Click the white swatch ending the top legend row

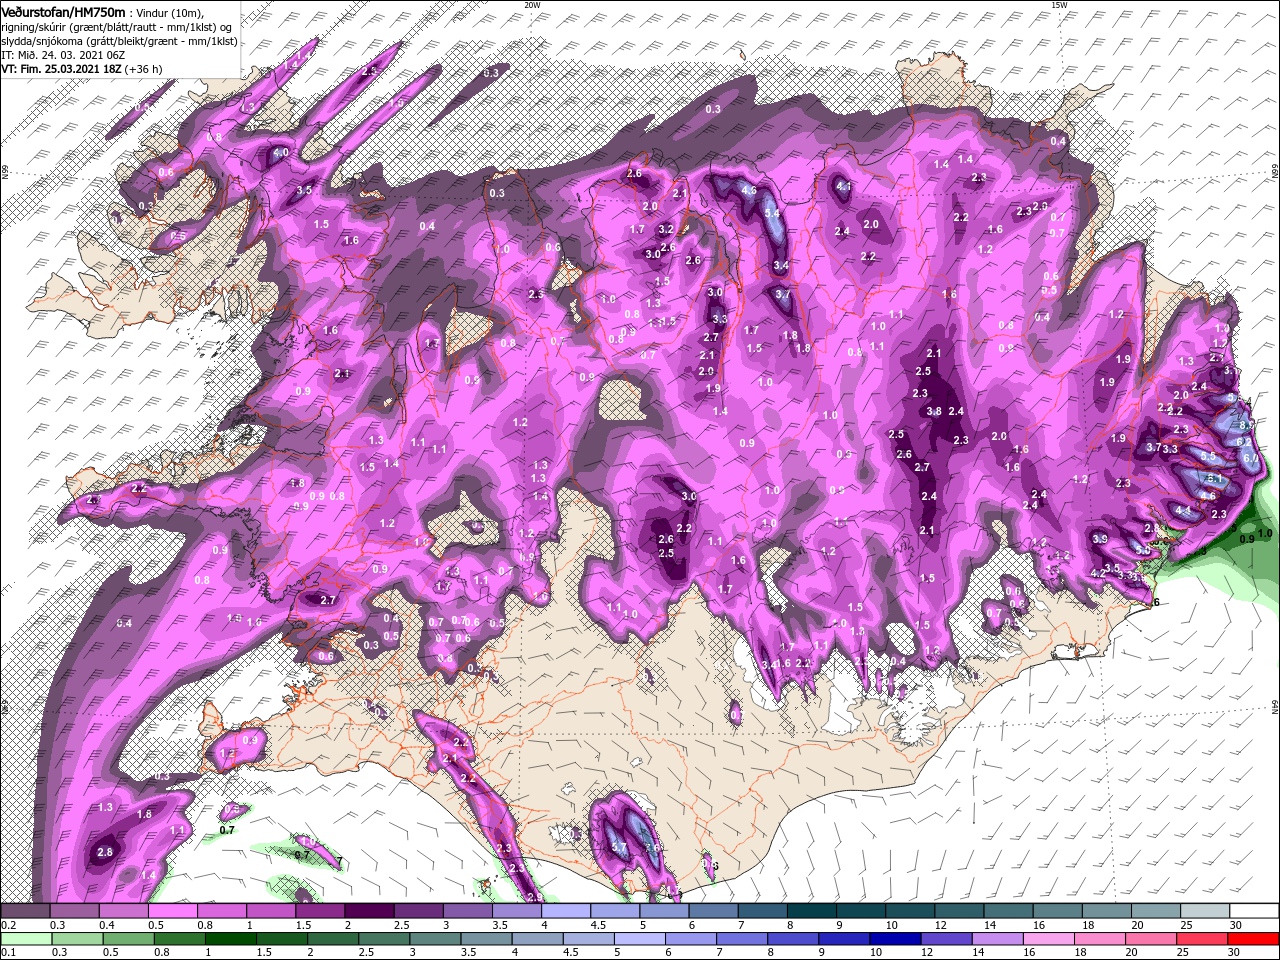[1254, 912]
